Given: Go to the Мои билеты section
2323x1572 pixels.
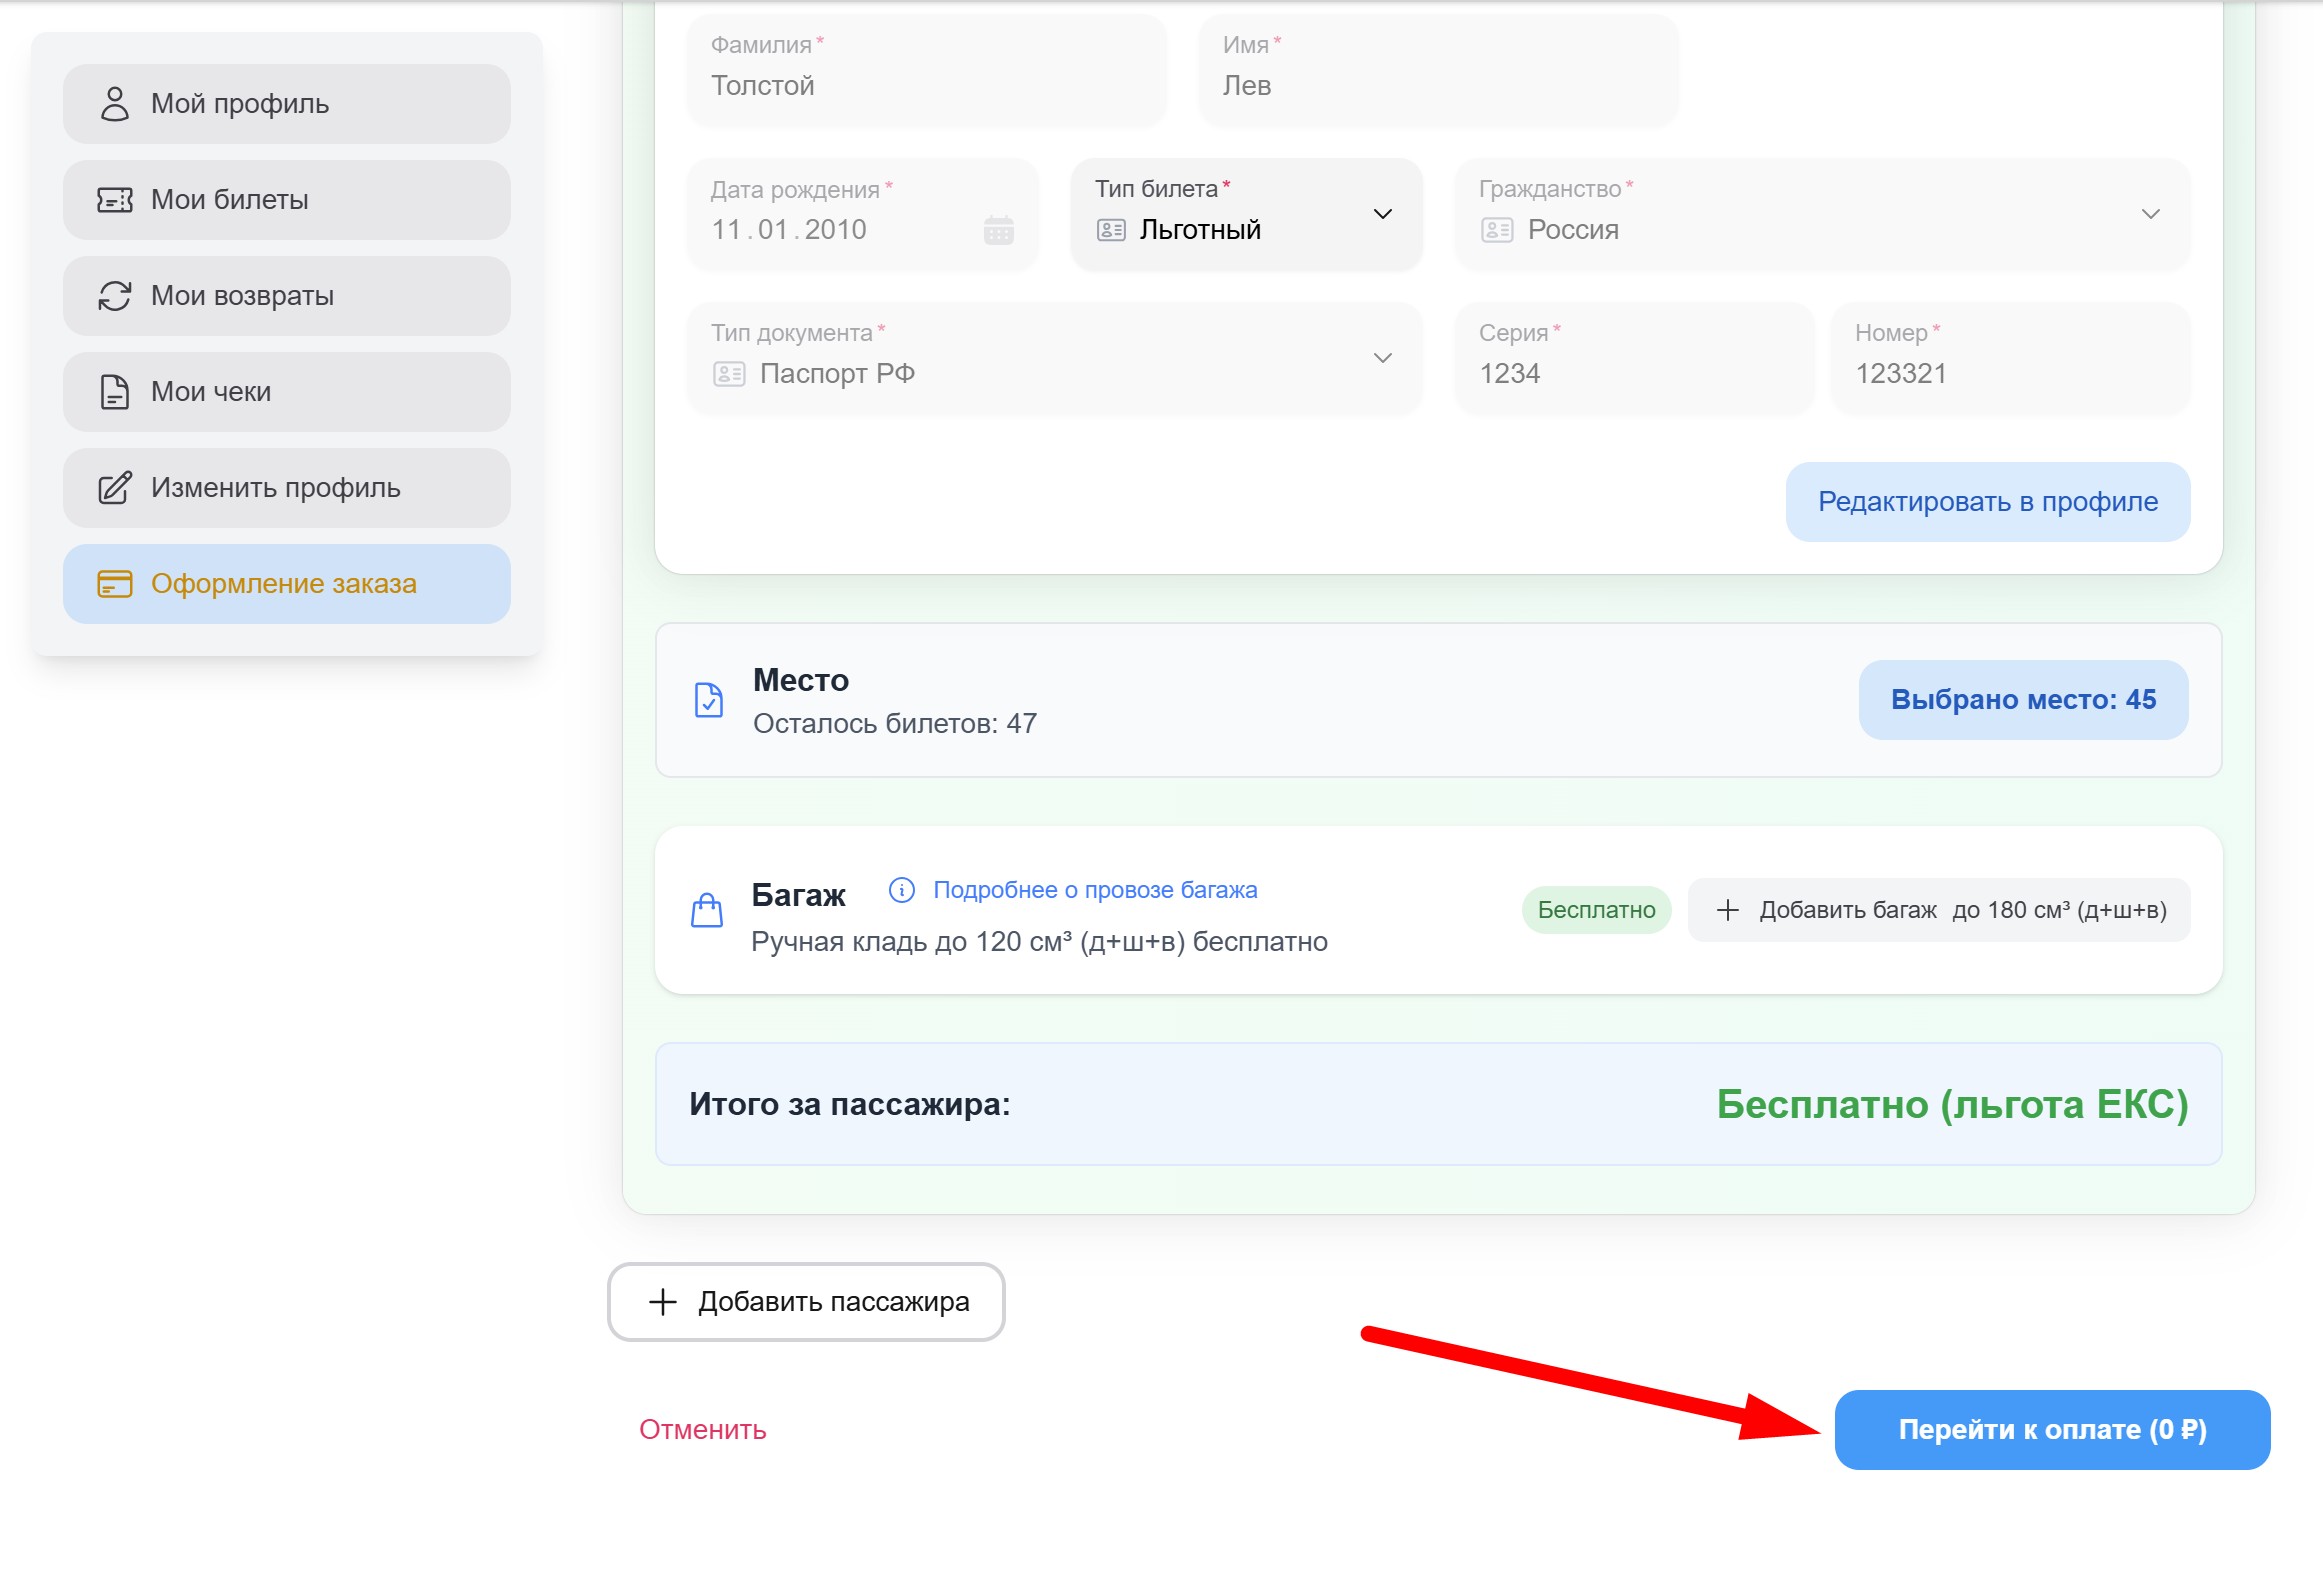Looking at the screenshot, I should [x=286, y=200].
